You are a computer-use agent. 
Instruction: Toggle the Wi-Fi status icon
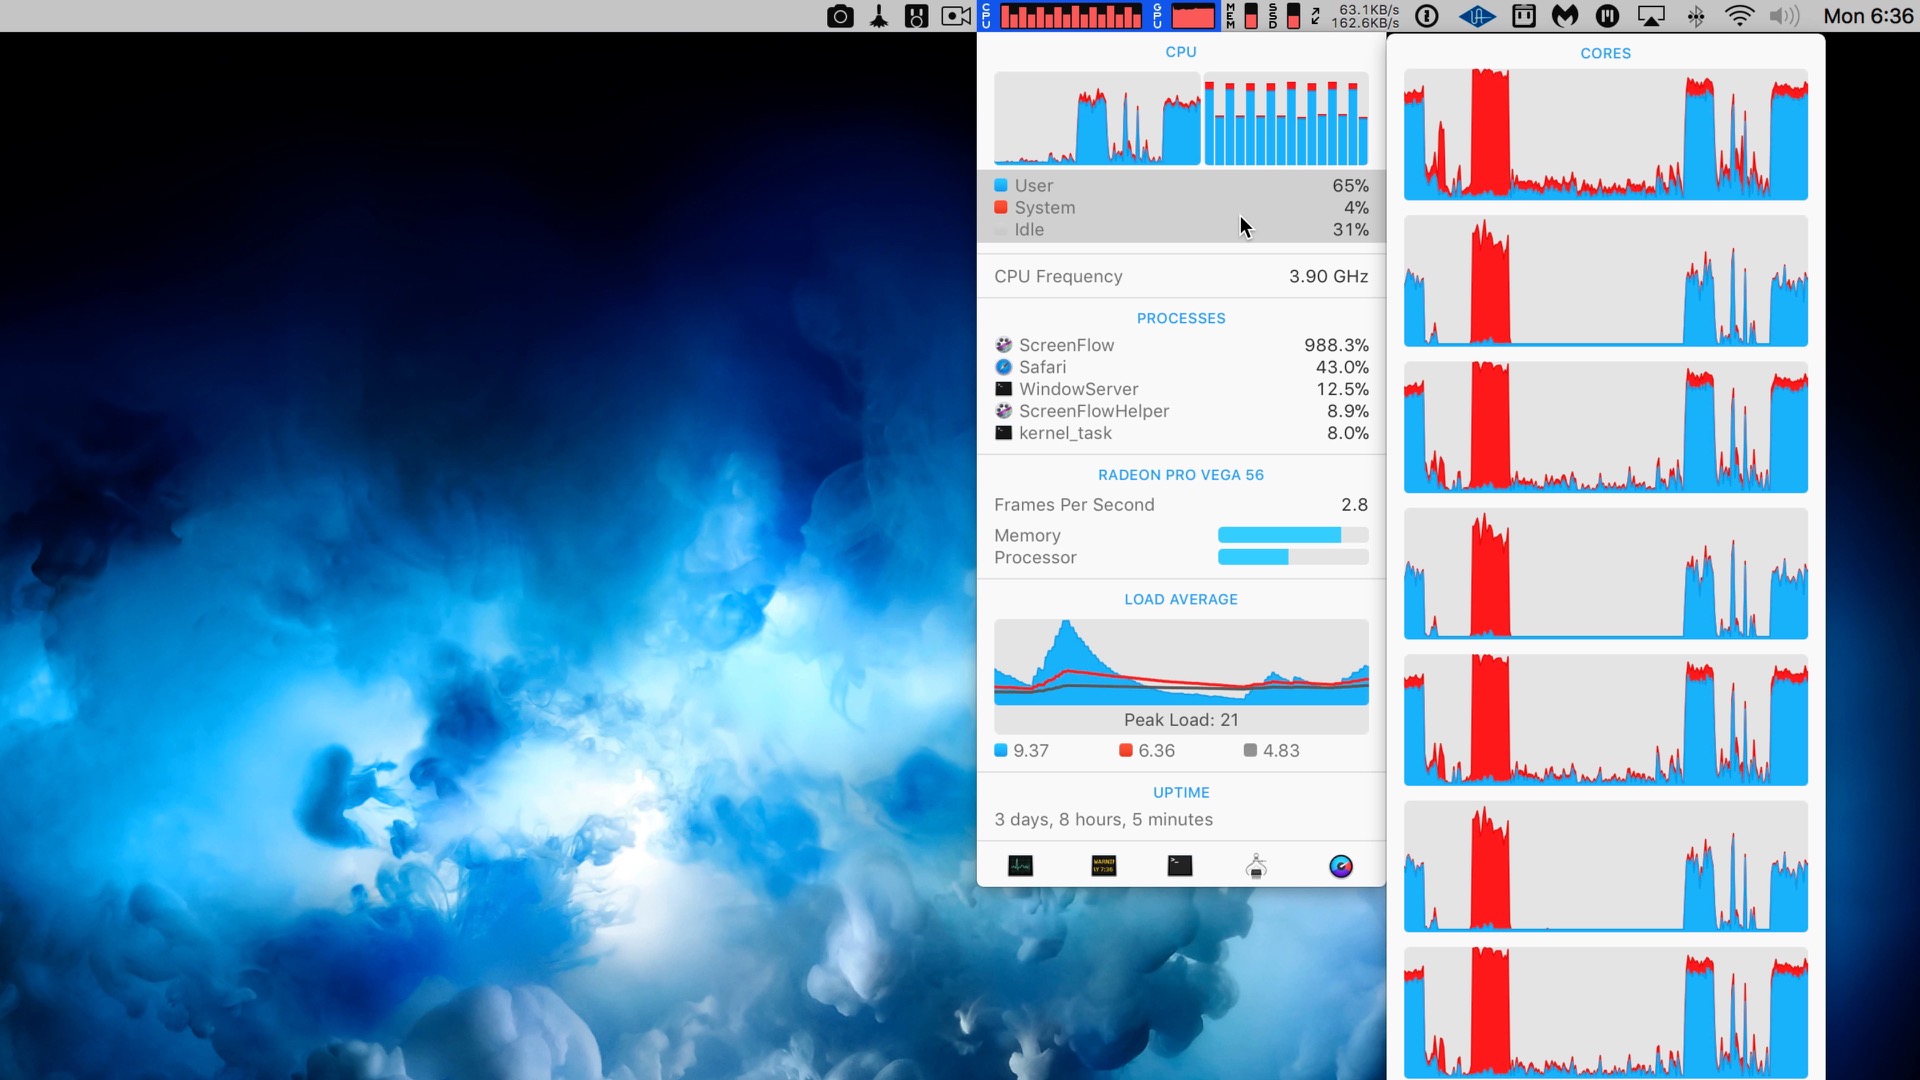pos(1740,16)
